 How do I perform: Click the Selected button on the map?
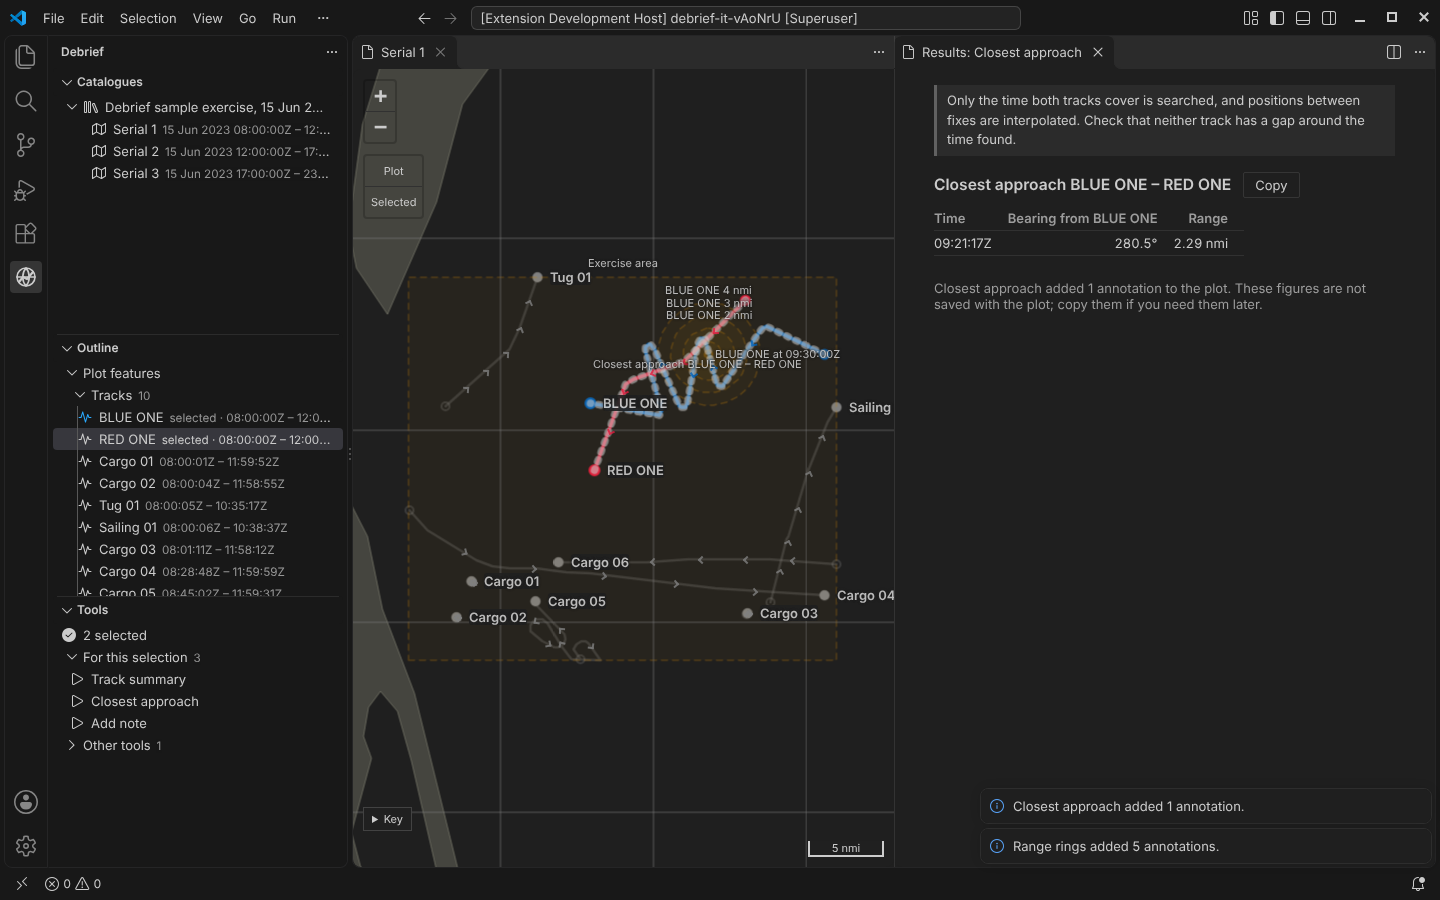click(x=394, y=202)
